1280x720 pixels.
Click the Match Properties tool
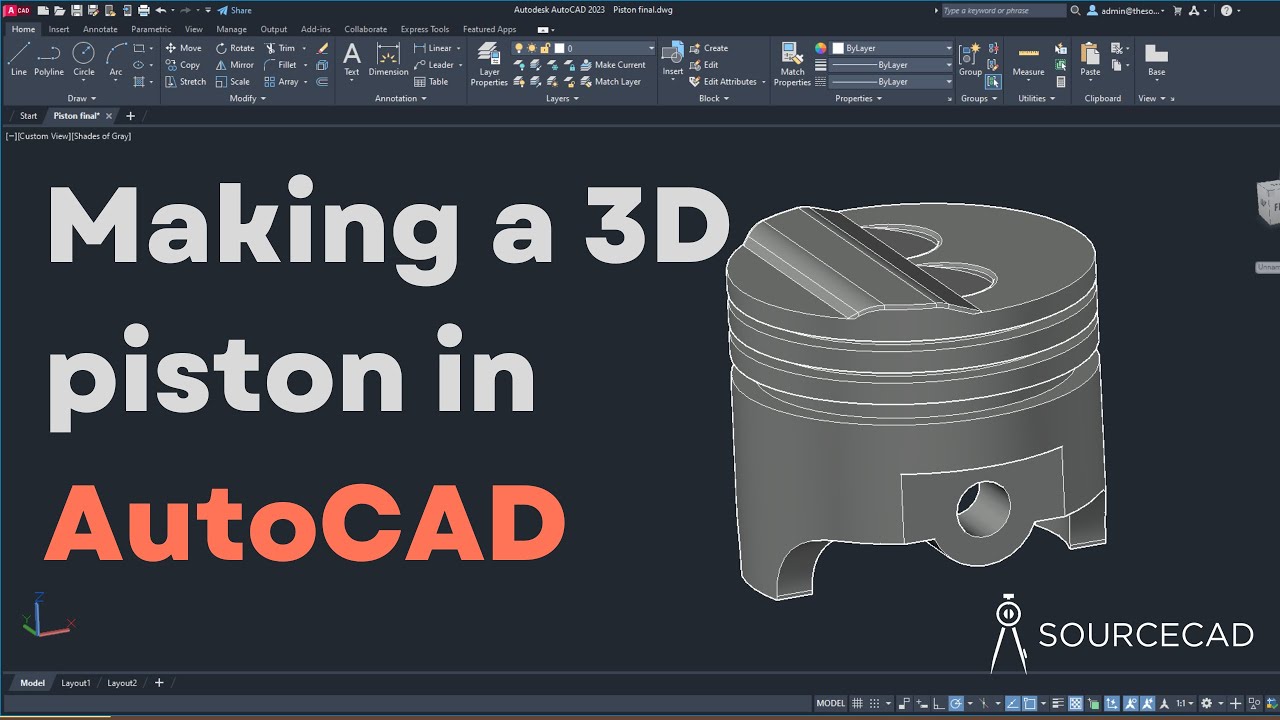[792, 64]
